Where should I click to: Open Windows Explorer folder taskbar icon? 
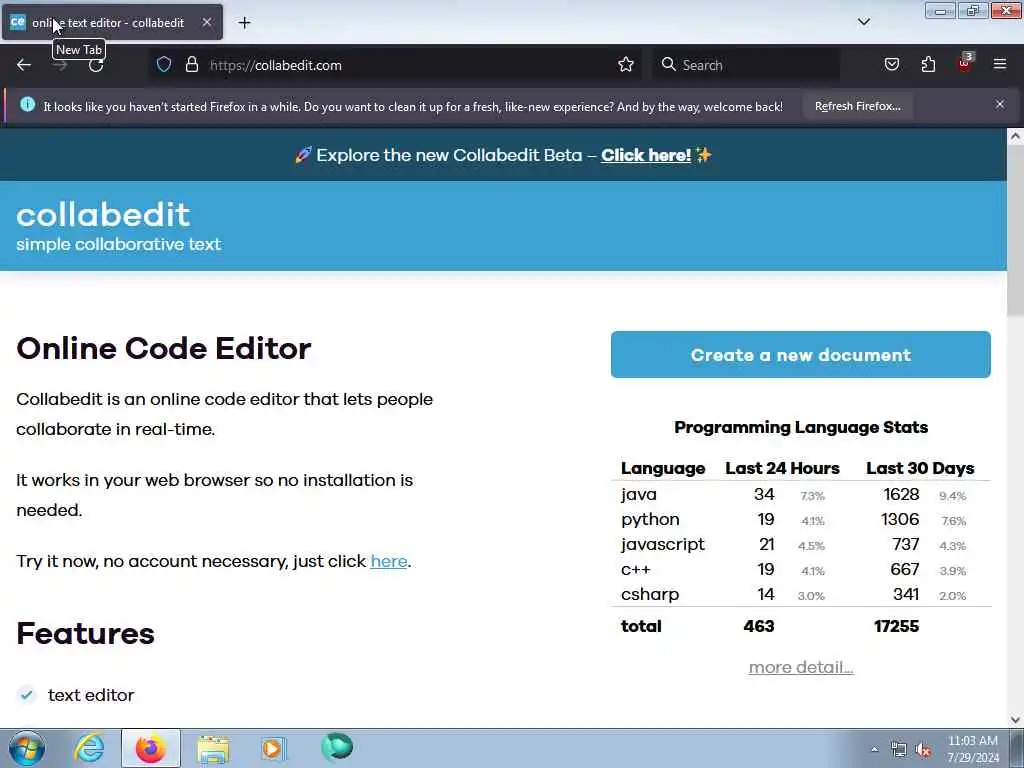[x=212, y=749]
